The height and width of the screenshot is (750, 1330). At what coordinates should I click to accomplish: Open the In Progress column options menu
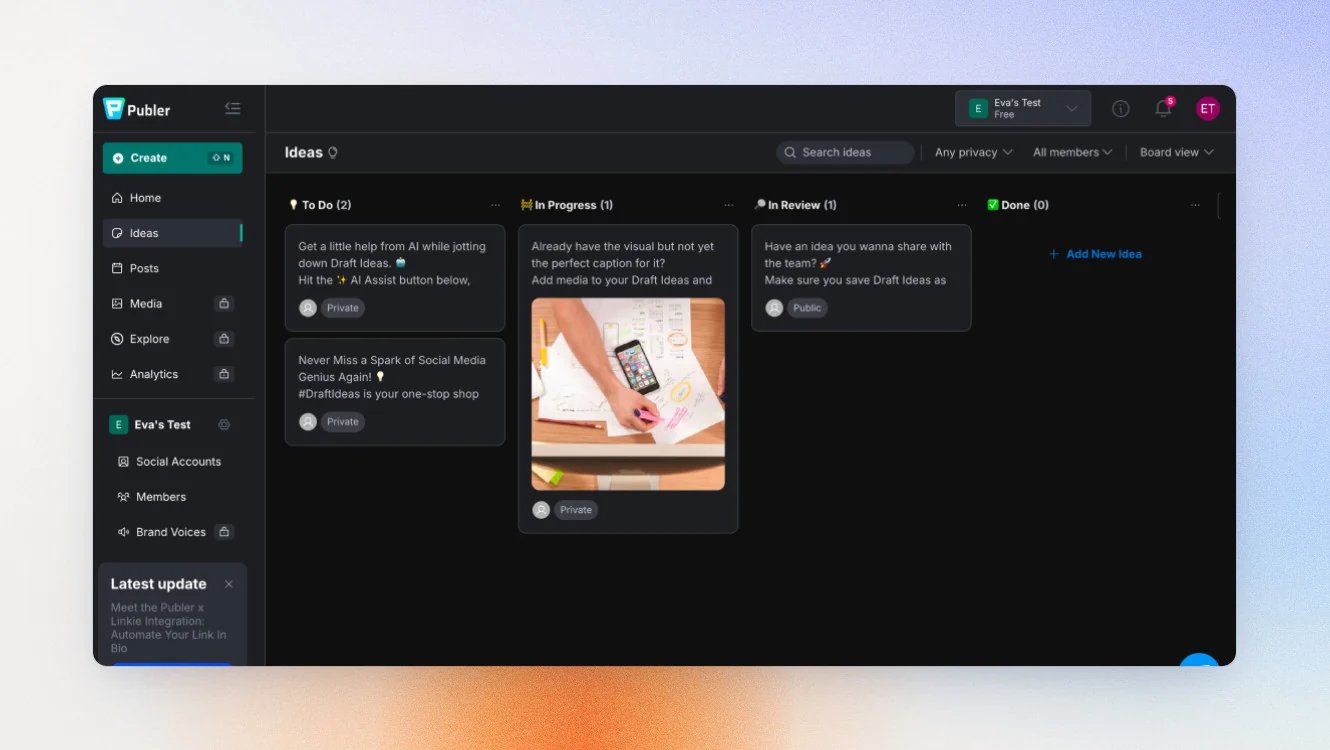tap(728, 205)
